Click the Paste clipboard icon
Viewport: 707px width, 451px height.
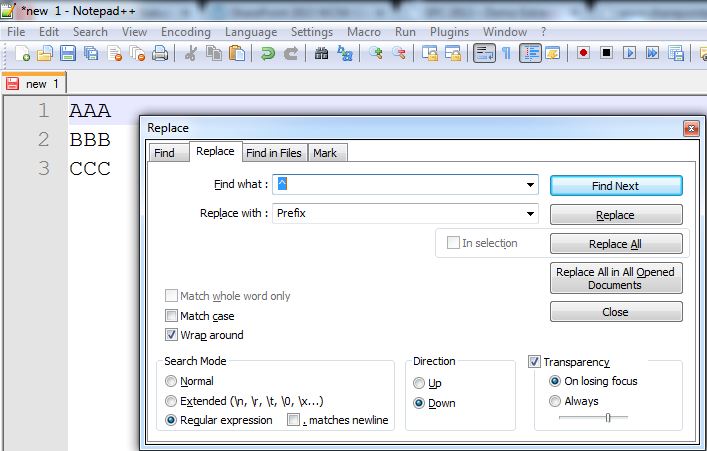(x=237, y=54)
